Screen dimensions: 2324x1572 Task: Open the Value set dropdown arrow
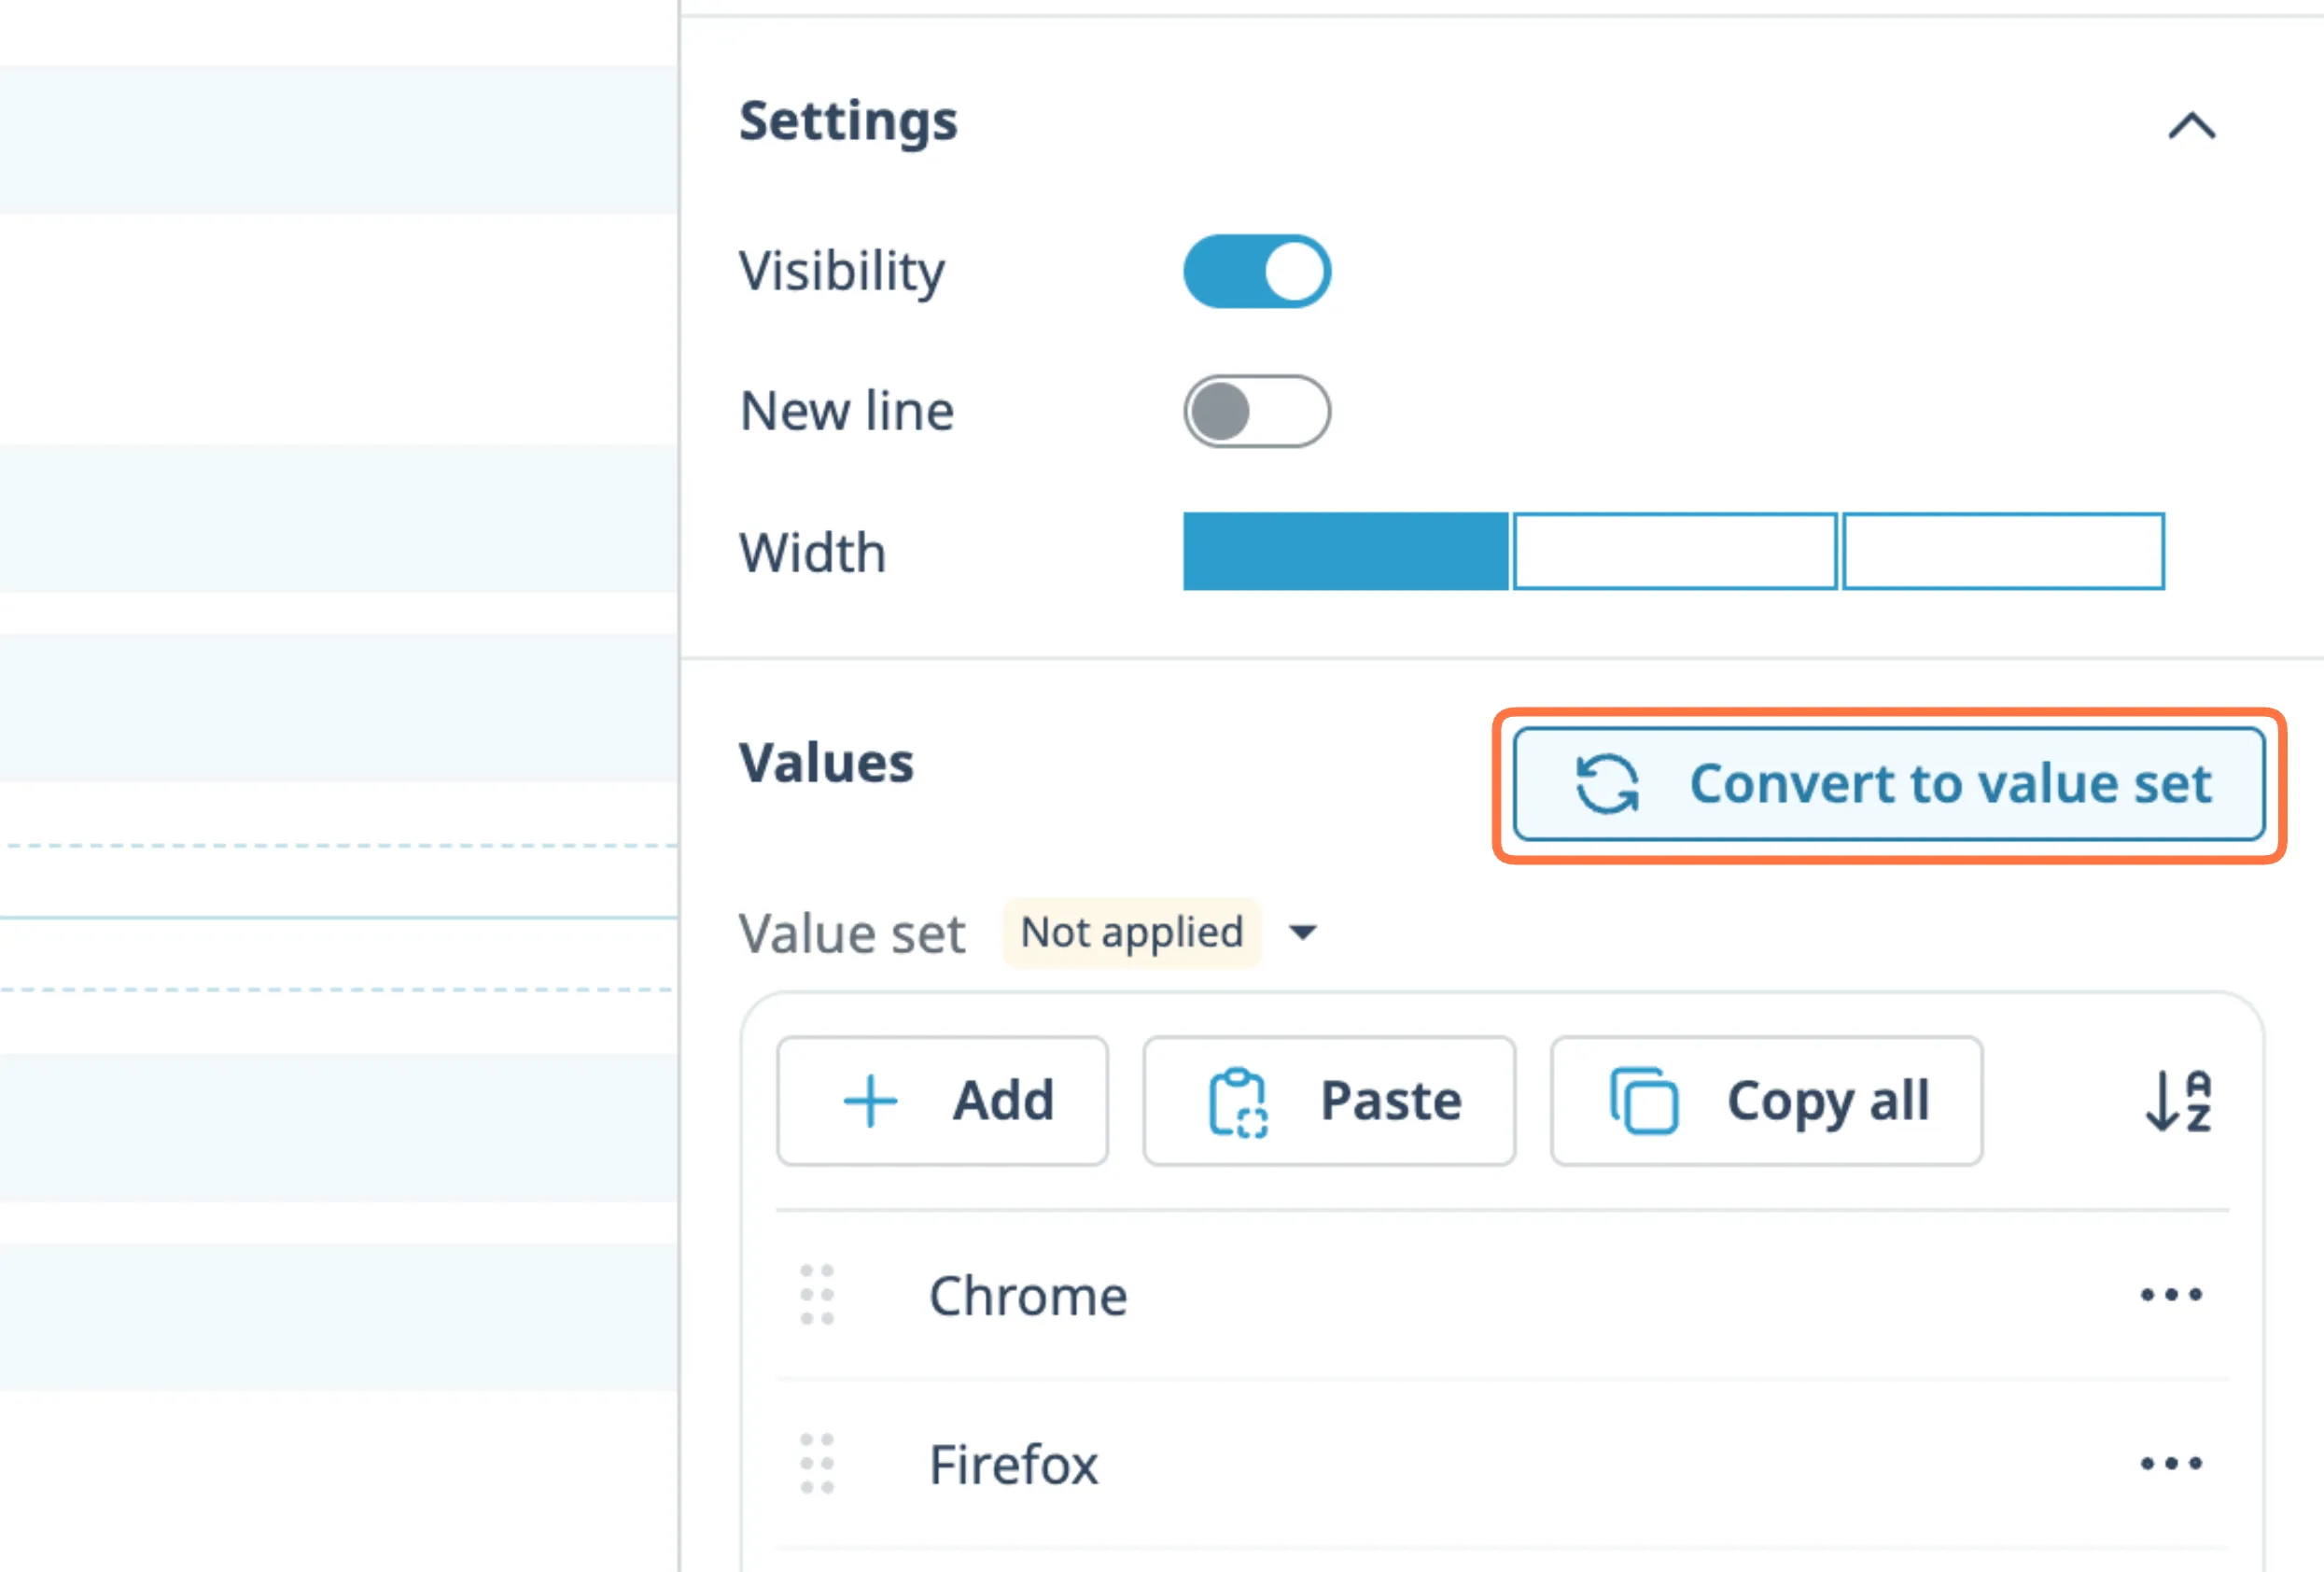pos(1302,933)
